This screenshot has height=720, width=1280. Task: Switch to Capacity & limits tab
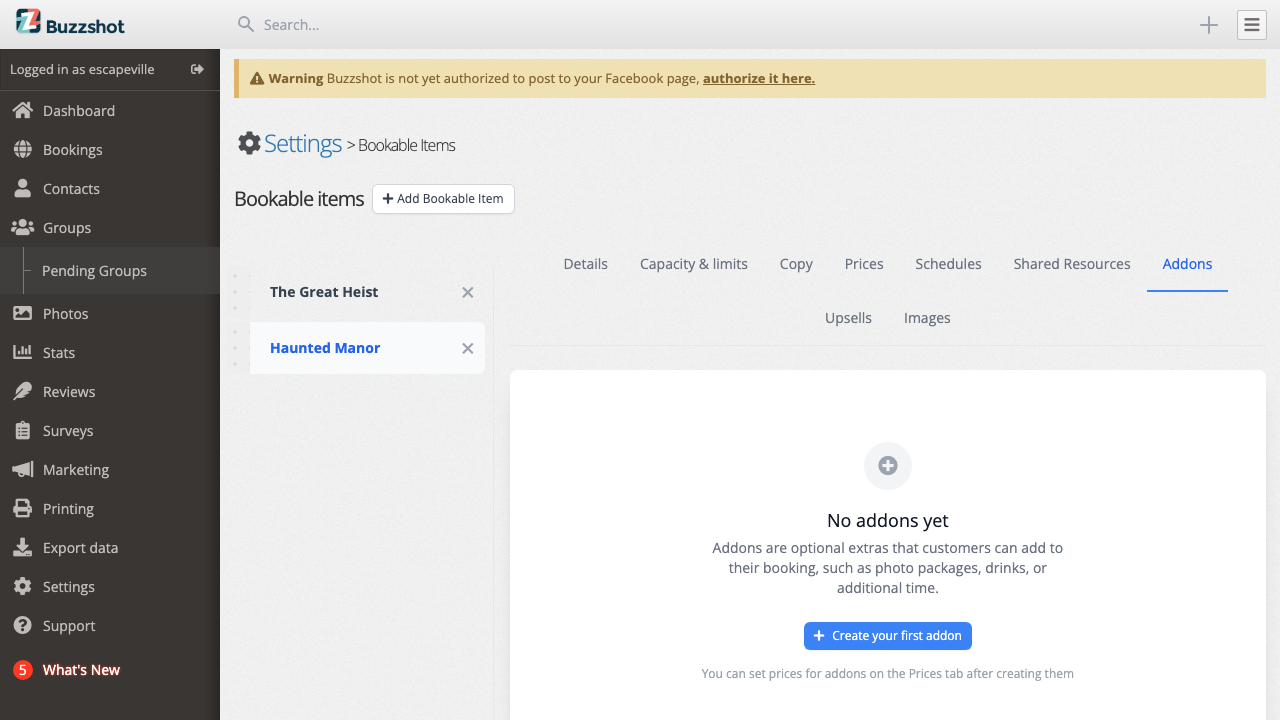click(x=694, y=264)
